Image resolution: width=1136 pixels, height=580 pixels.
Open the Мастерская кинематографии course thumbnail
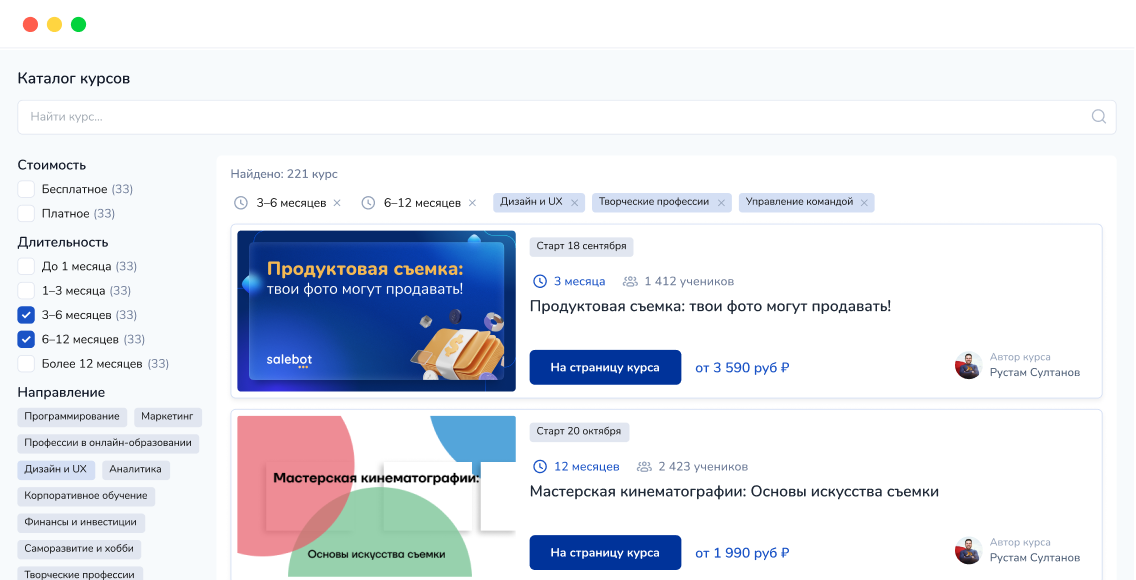pyautogui.click(x=377, y=497)
